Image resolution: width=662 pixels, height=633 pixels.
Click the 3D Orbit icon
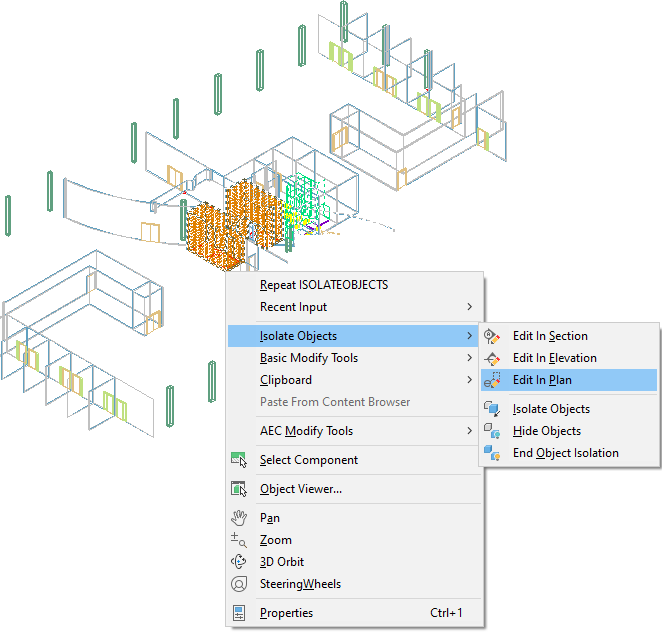coord(239,562)
